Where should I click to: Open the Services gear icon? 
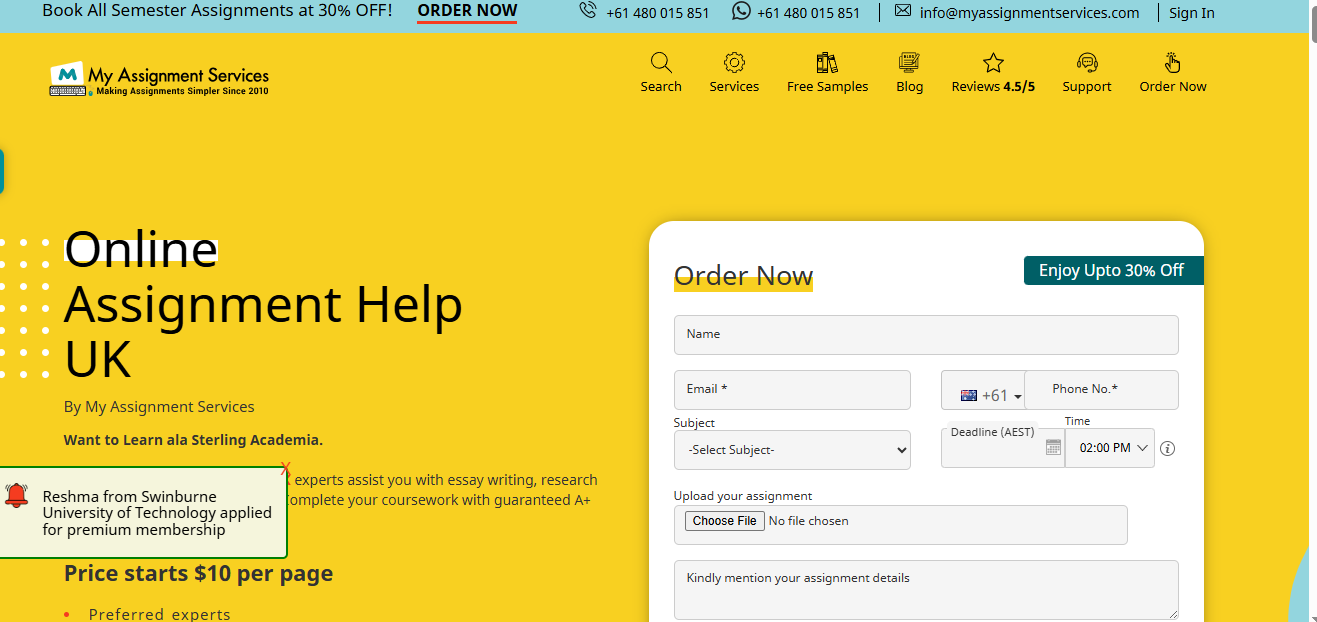tap(734, 63)
